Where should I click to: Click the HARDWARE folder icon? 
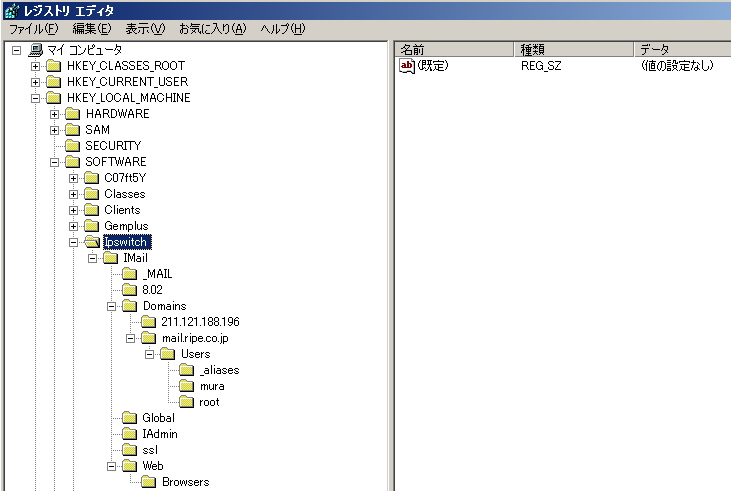tap(73, 114)
